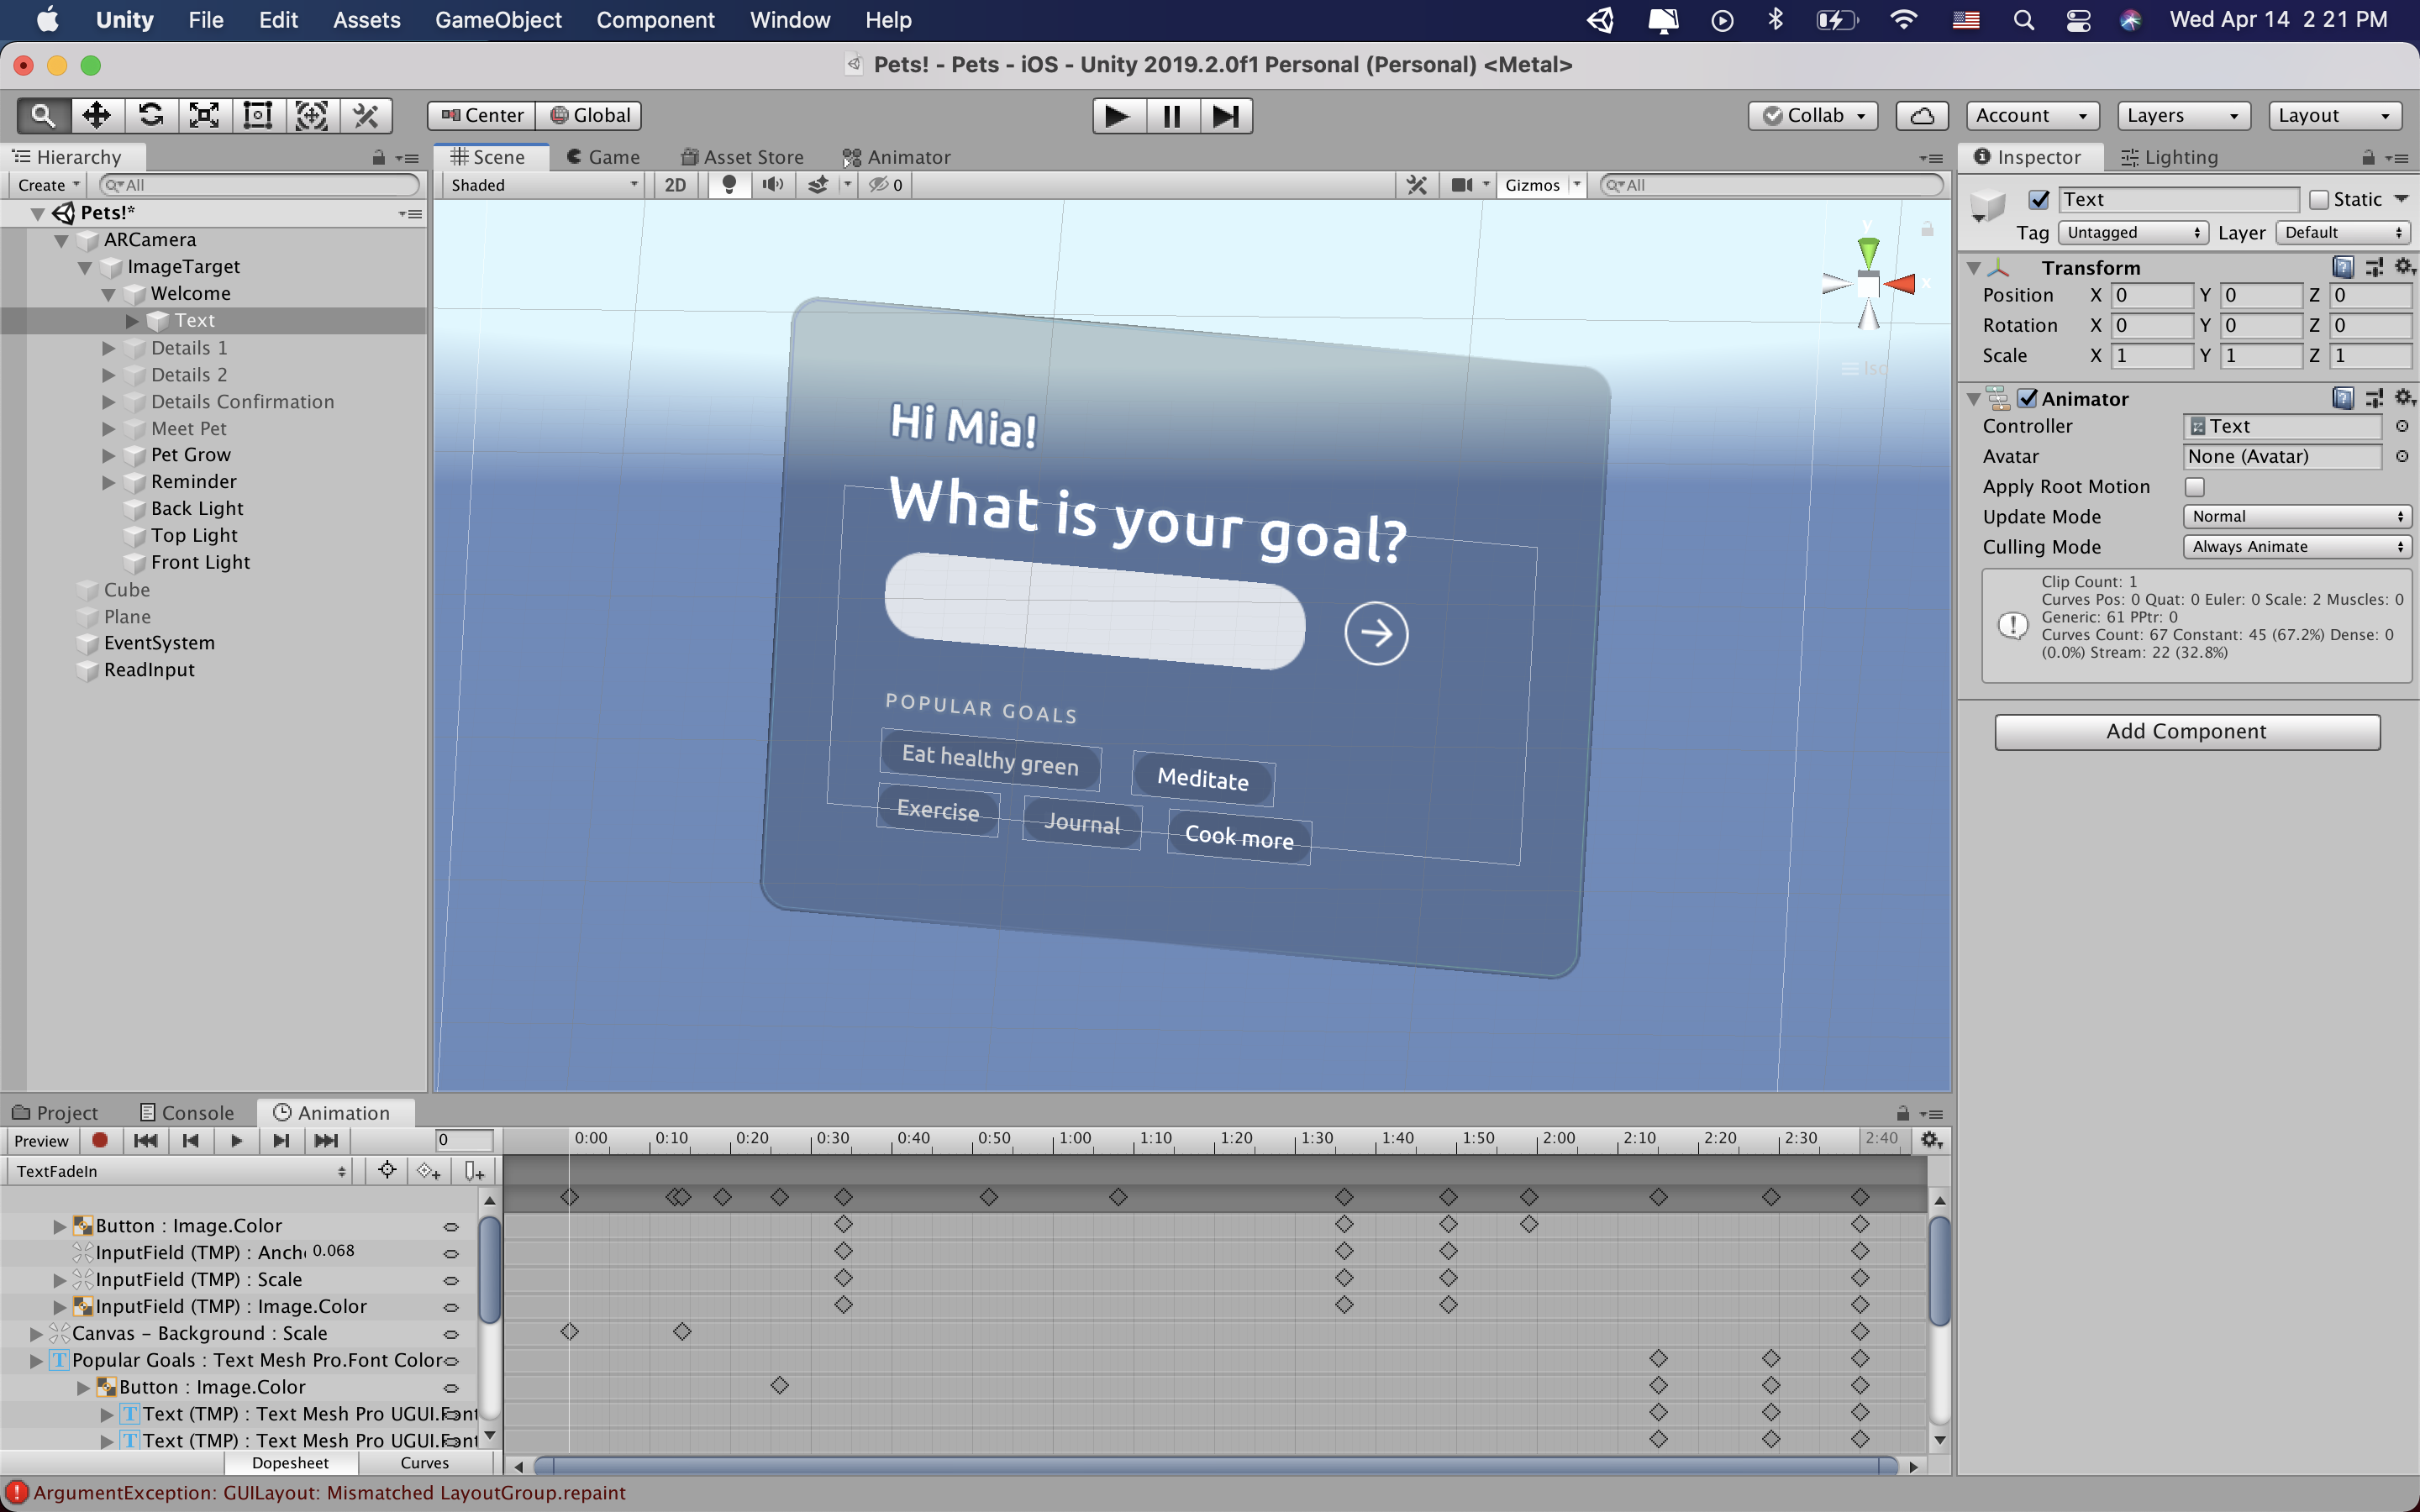Image resolution: width=2420 pixels, height=1512 pixels.
Task: Toggle filter by selection crosshair icon
Action: click(x=387, y=1171)
